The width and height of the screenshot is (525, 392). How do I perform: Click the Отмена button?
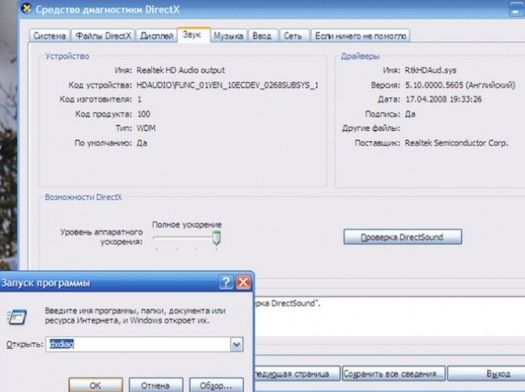click(156, 385)
